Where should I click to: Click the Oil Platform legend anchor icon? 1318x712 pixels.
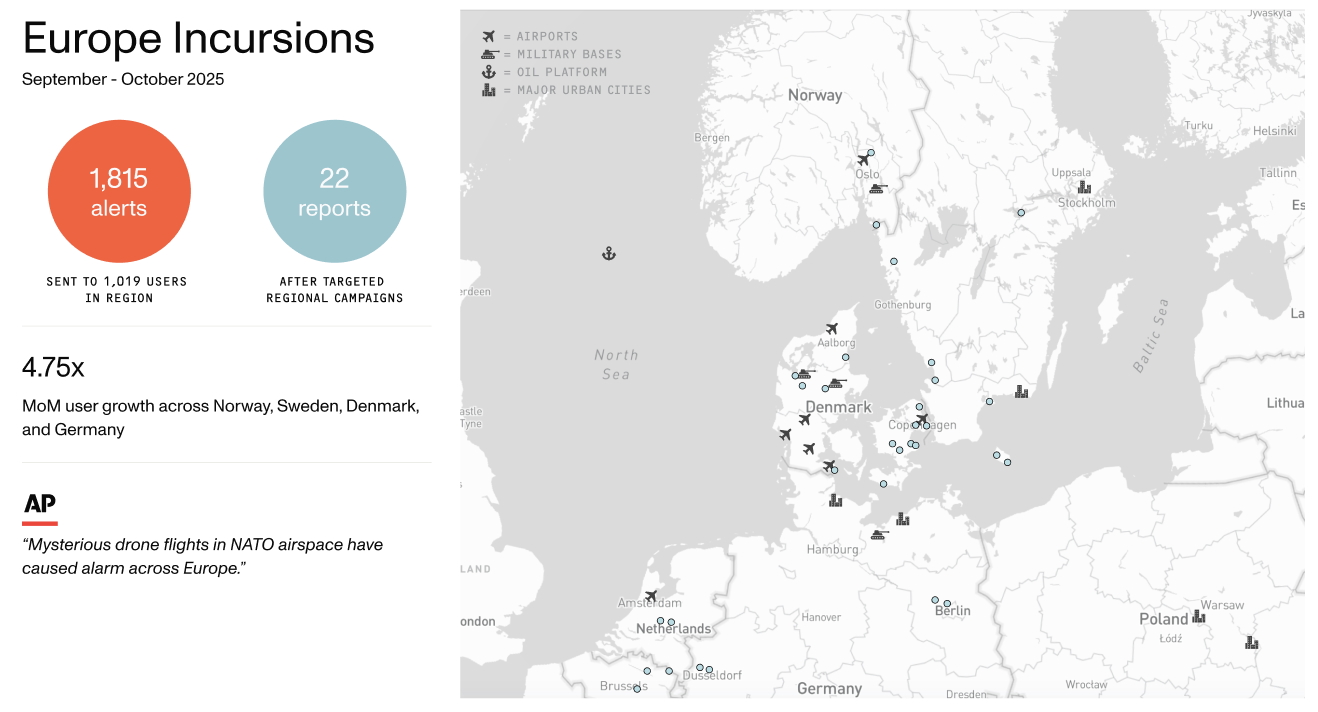(488, 72)
